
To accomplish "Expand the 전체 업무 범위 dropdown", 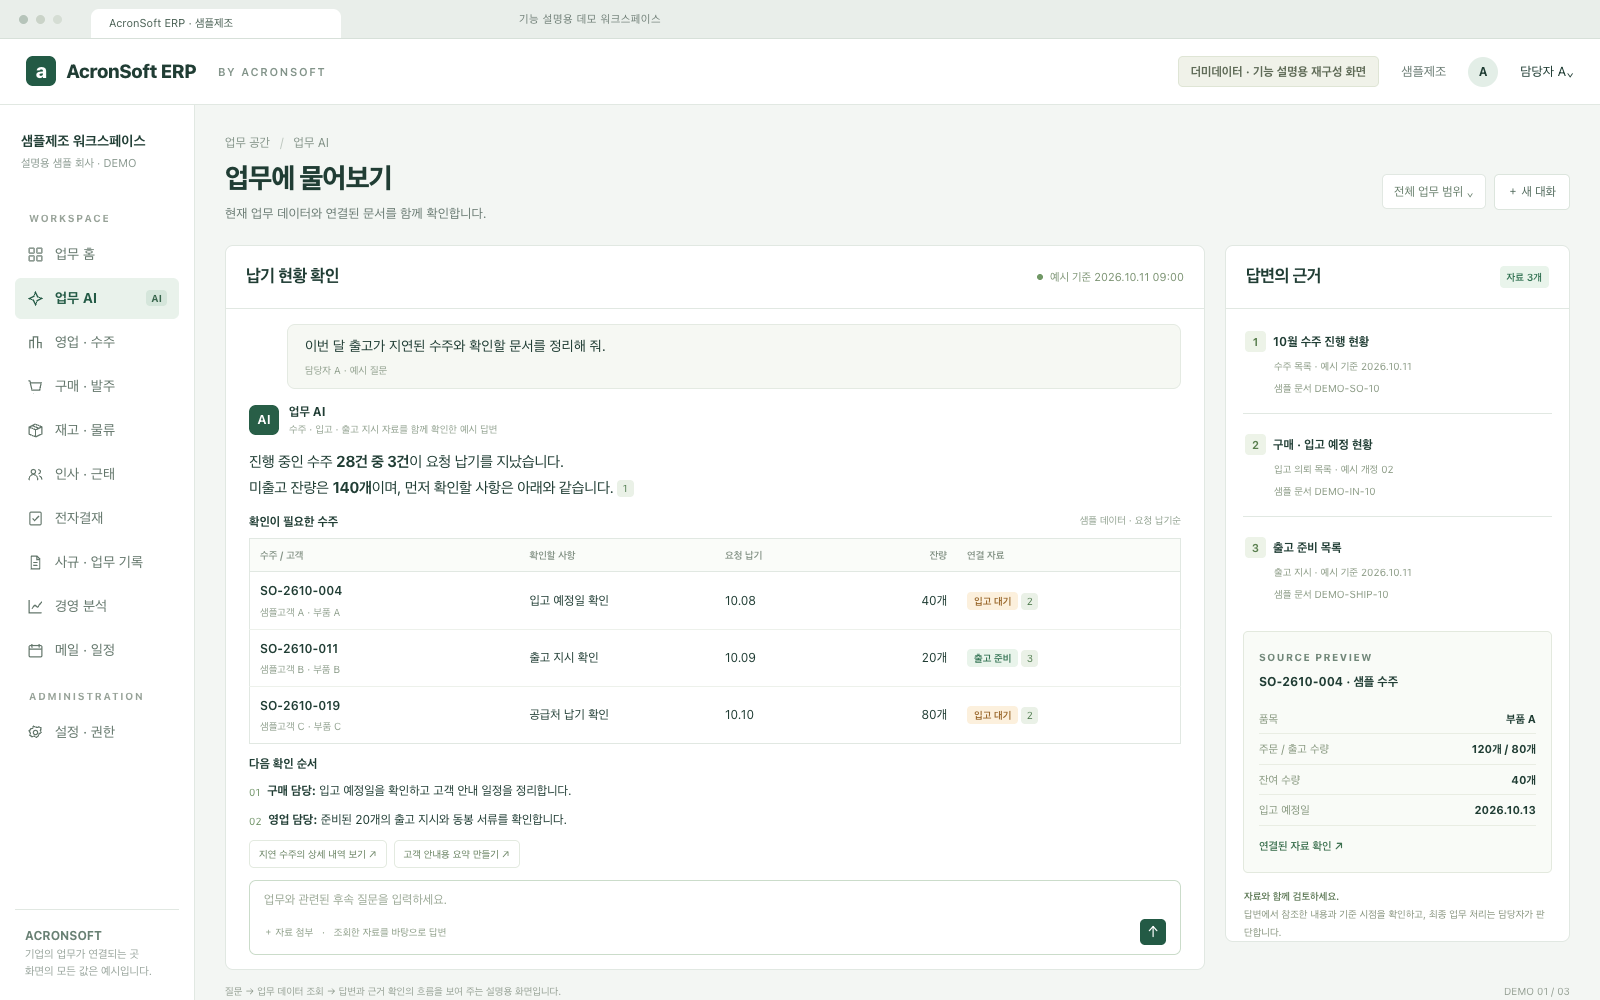I will tap(1434, 192).
